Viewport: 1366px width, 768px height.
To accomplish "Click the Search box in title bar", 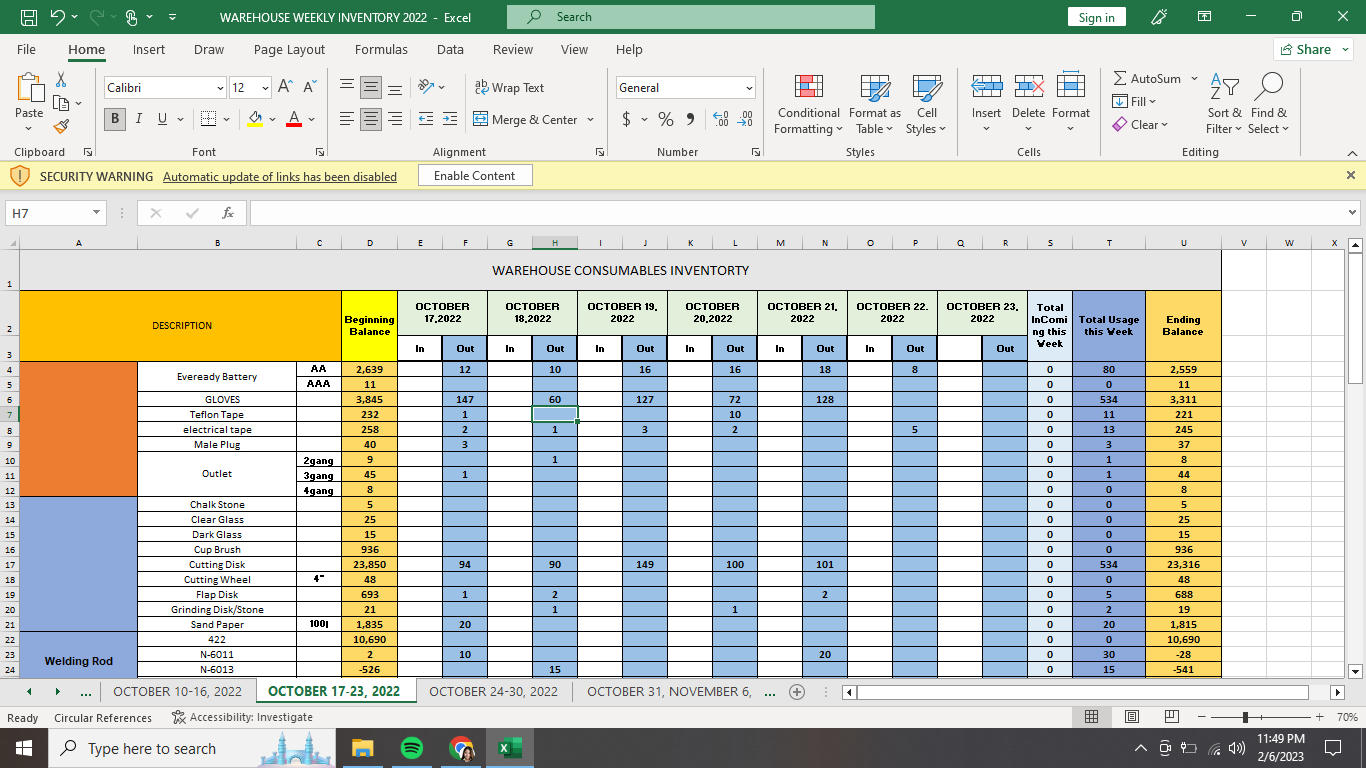I will point(691,17).
